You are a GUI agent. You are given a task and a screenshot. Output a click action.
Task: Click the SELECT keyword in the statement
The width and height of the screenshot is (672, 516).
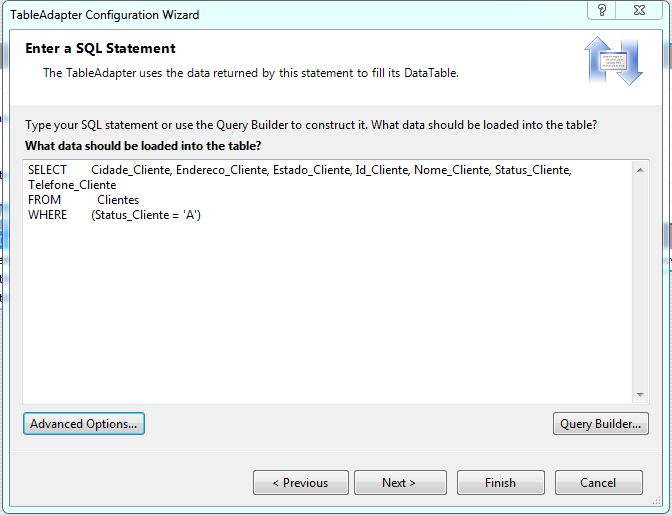coord(47,170)
